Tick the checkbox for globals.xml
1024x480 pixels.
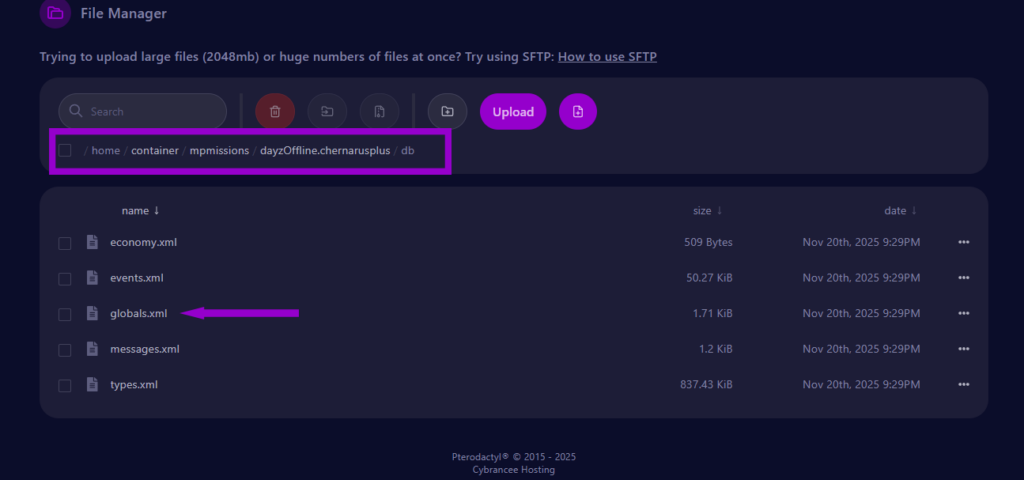click(65, 314)
